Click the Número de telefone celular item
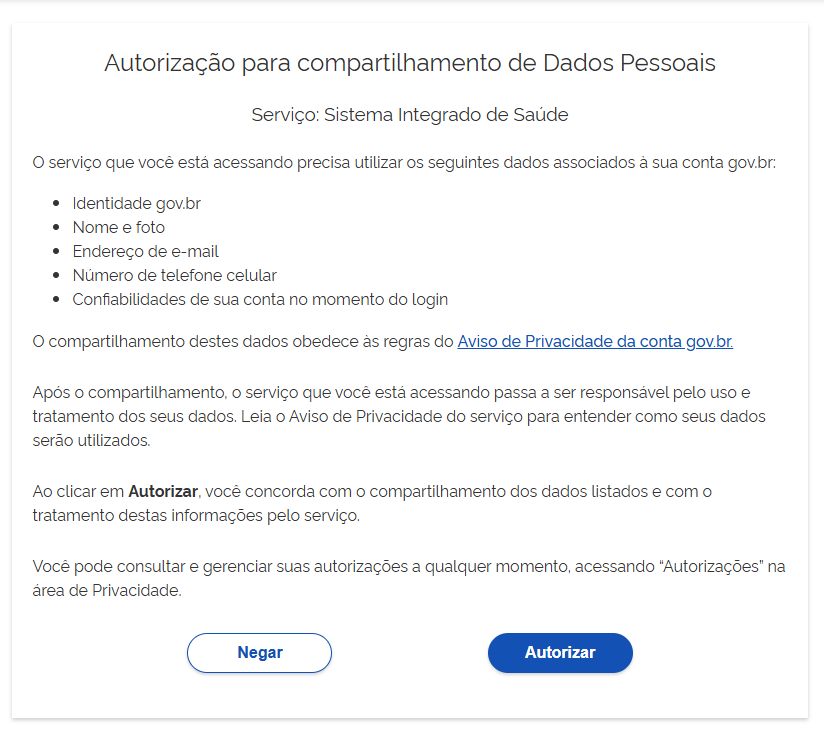 tap(174, 276)
